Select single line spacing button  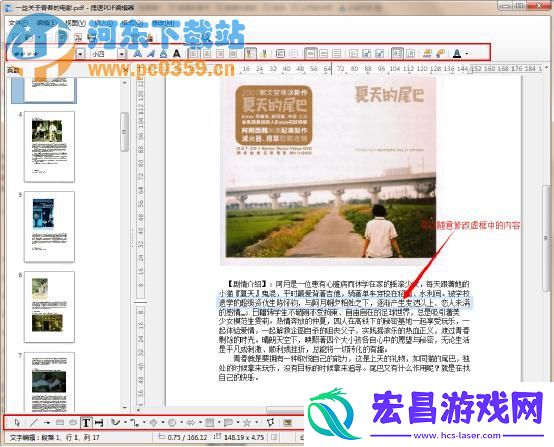[311, 54]
